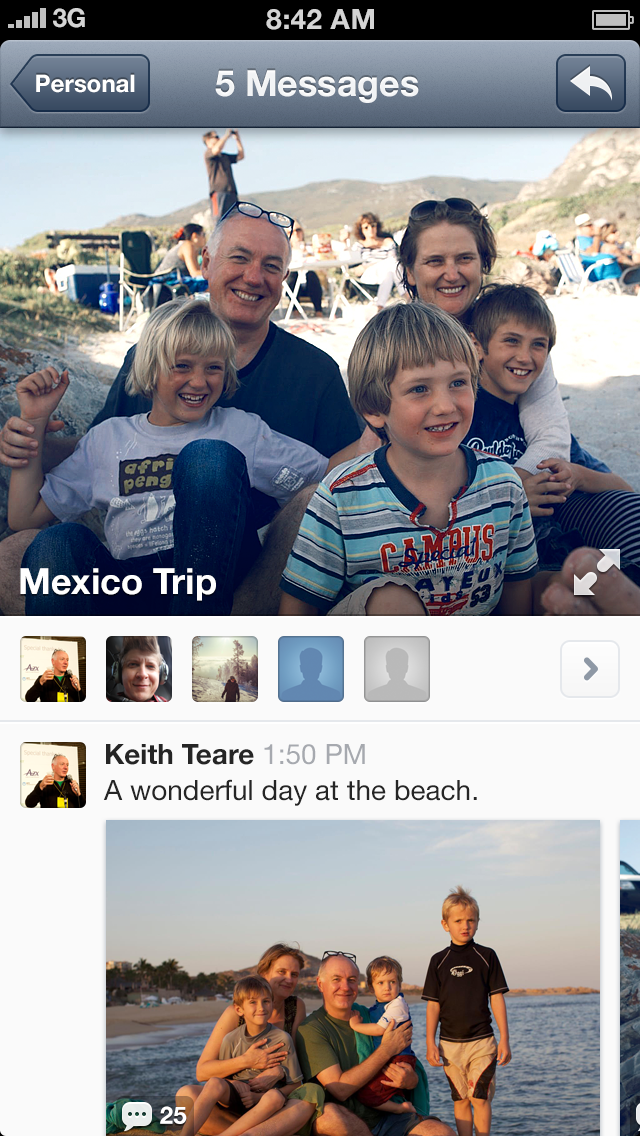Screen dimensions: 640x1136
Task: Open Keith Teare's sender name
Action: pyautogui.click(x=179, y=755)
